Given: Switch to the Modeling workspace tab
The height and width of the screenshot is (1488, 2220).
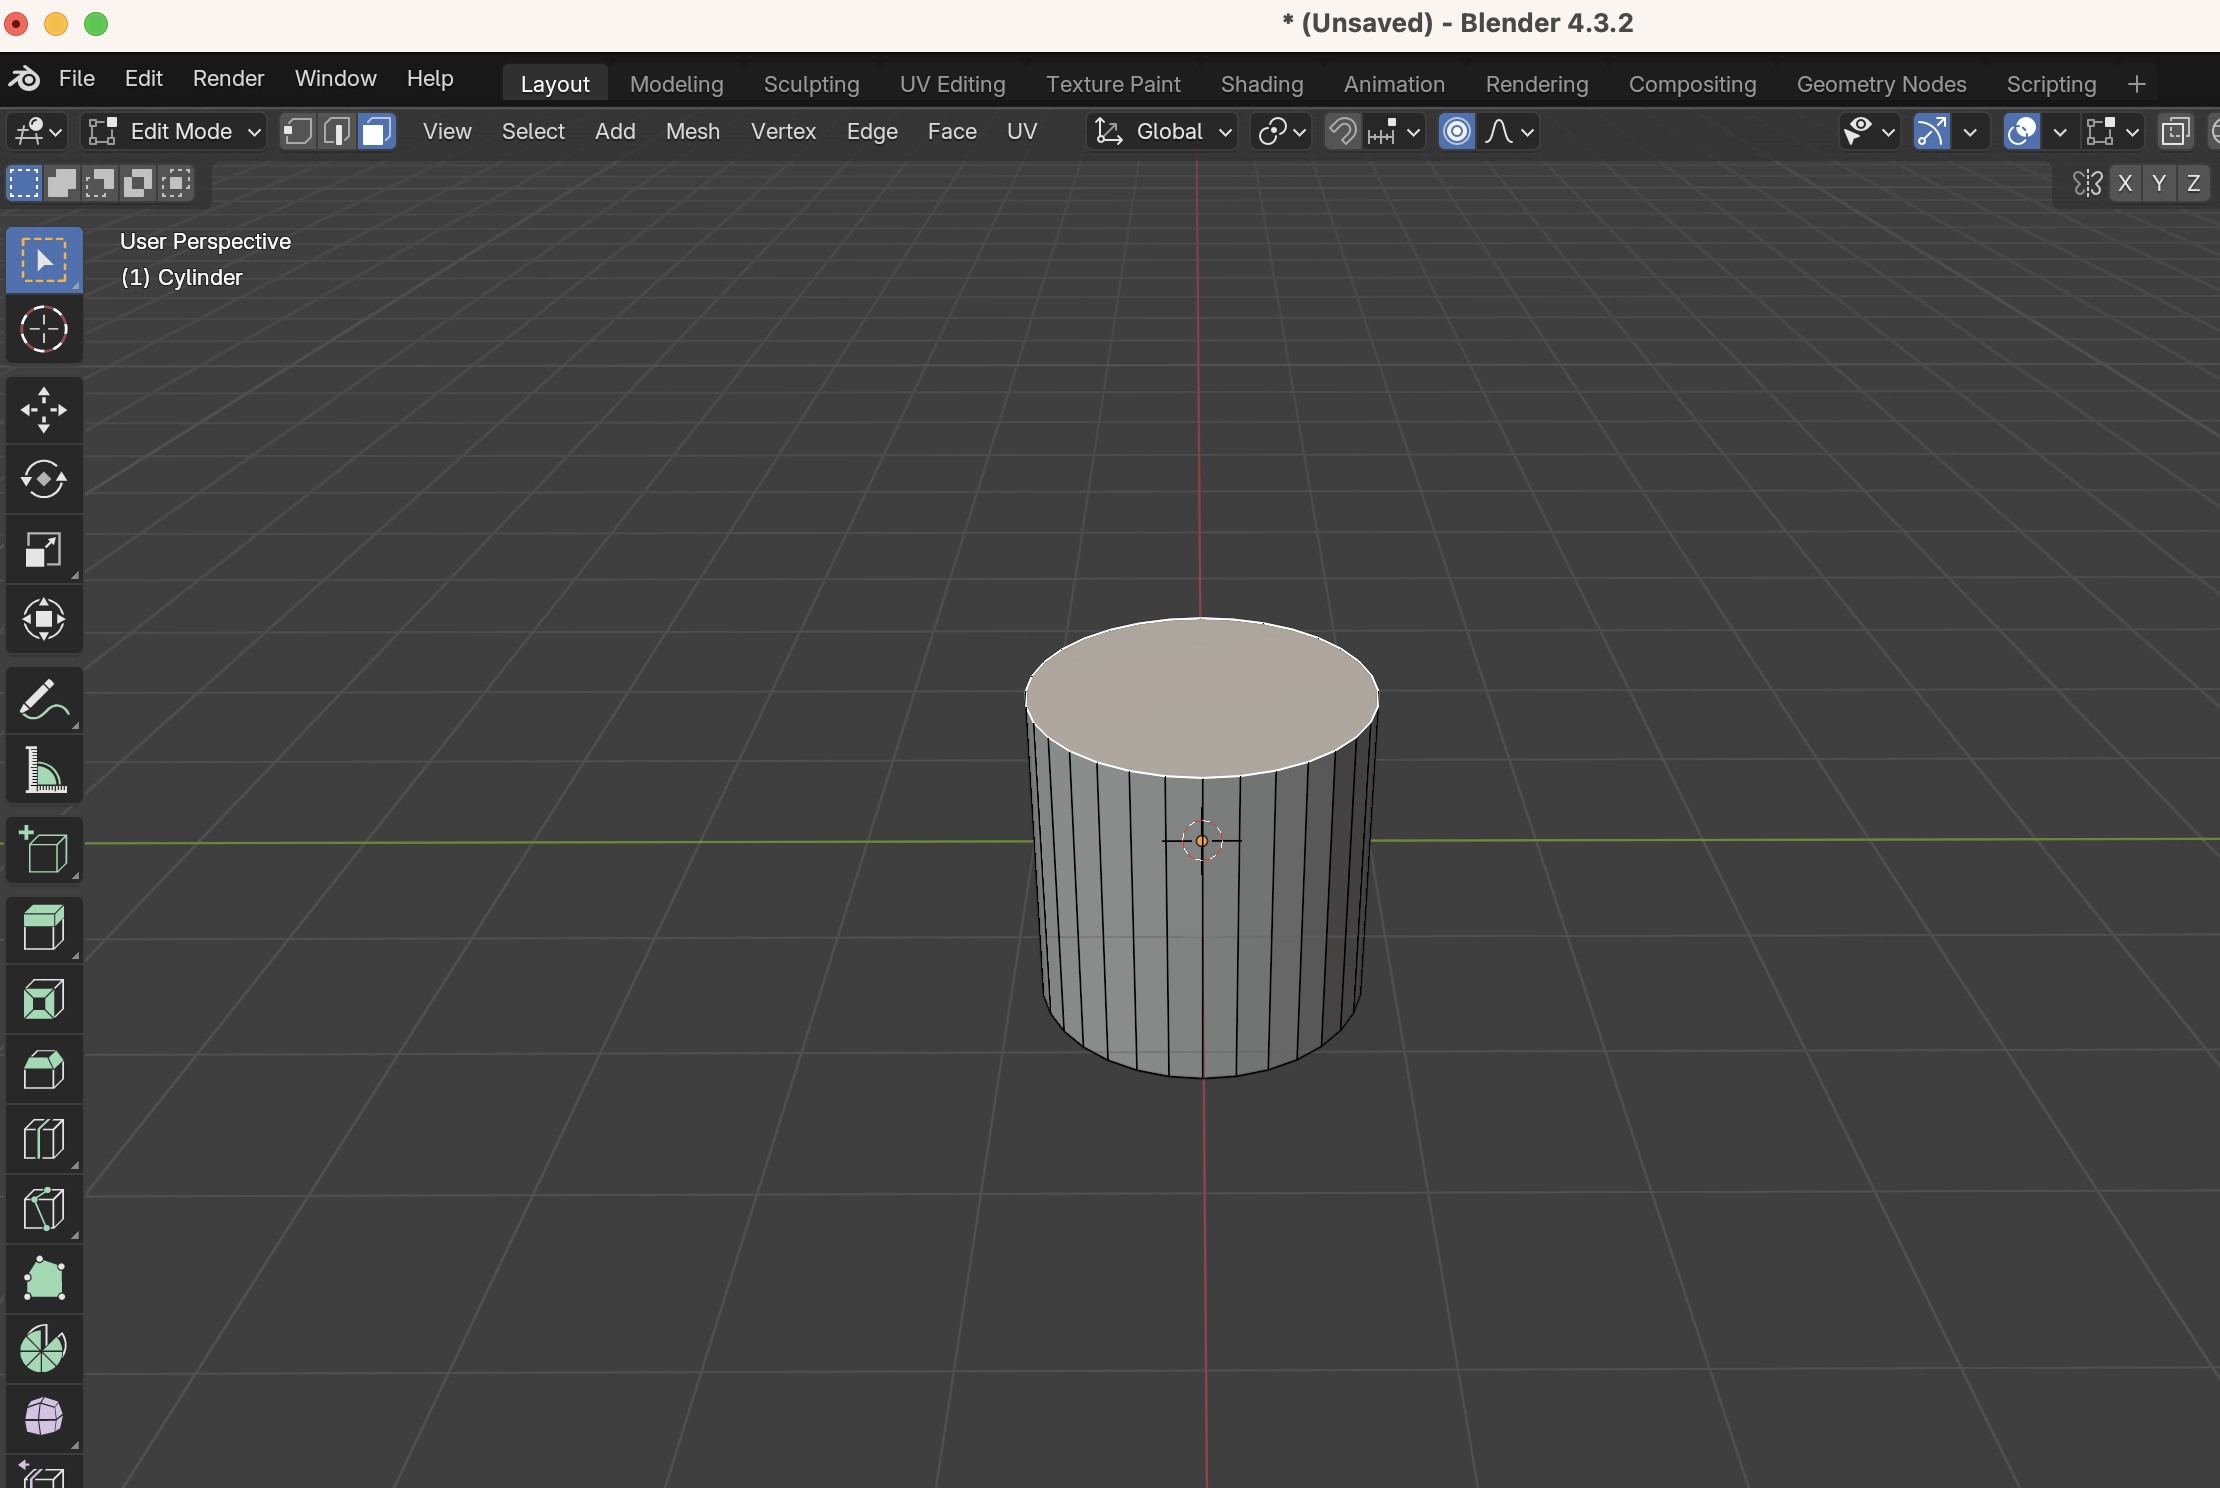Looking at the screenshot, I should pyautogui.click(x=677, y=84).
